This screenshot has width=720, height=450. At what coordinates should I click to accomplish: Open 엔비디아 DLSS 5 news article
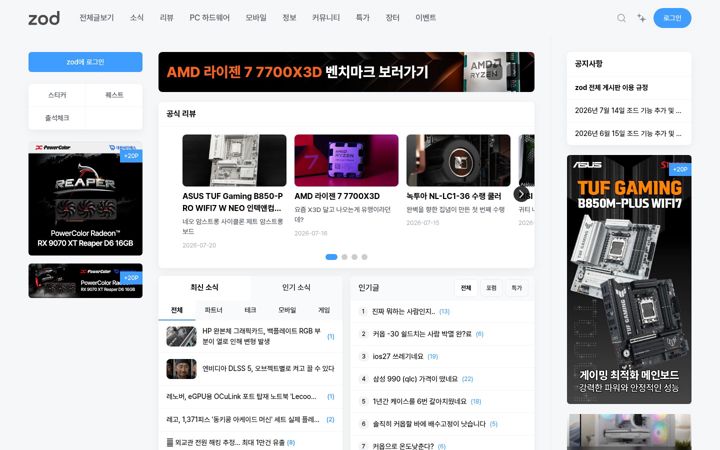[x=268, y=368]
